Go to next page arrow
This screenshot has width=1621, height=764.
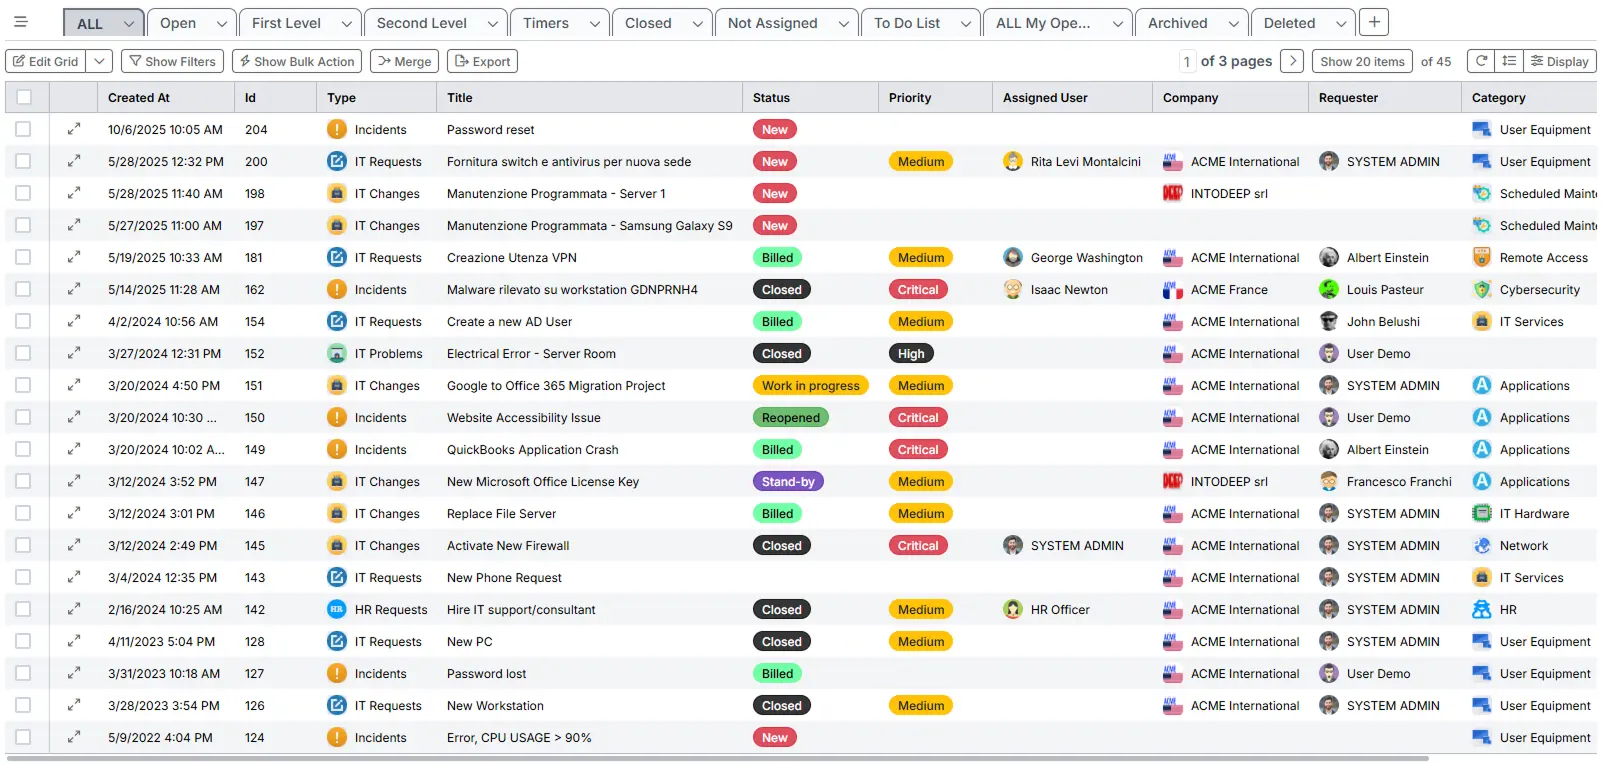1292,61
